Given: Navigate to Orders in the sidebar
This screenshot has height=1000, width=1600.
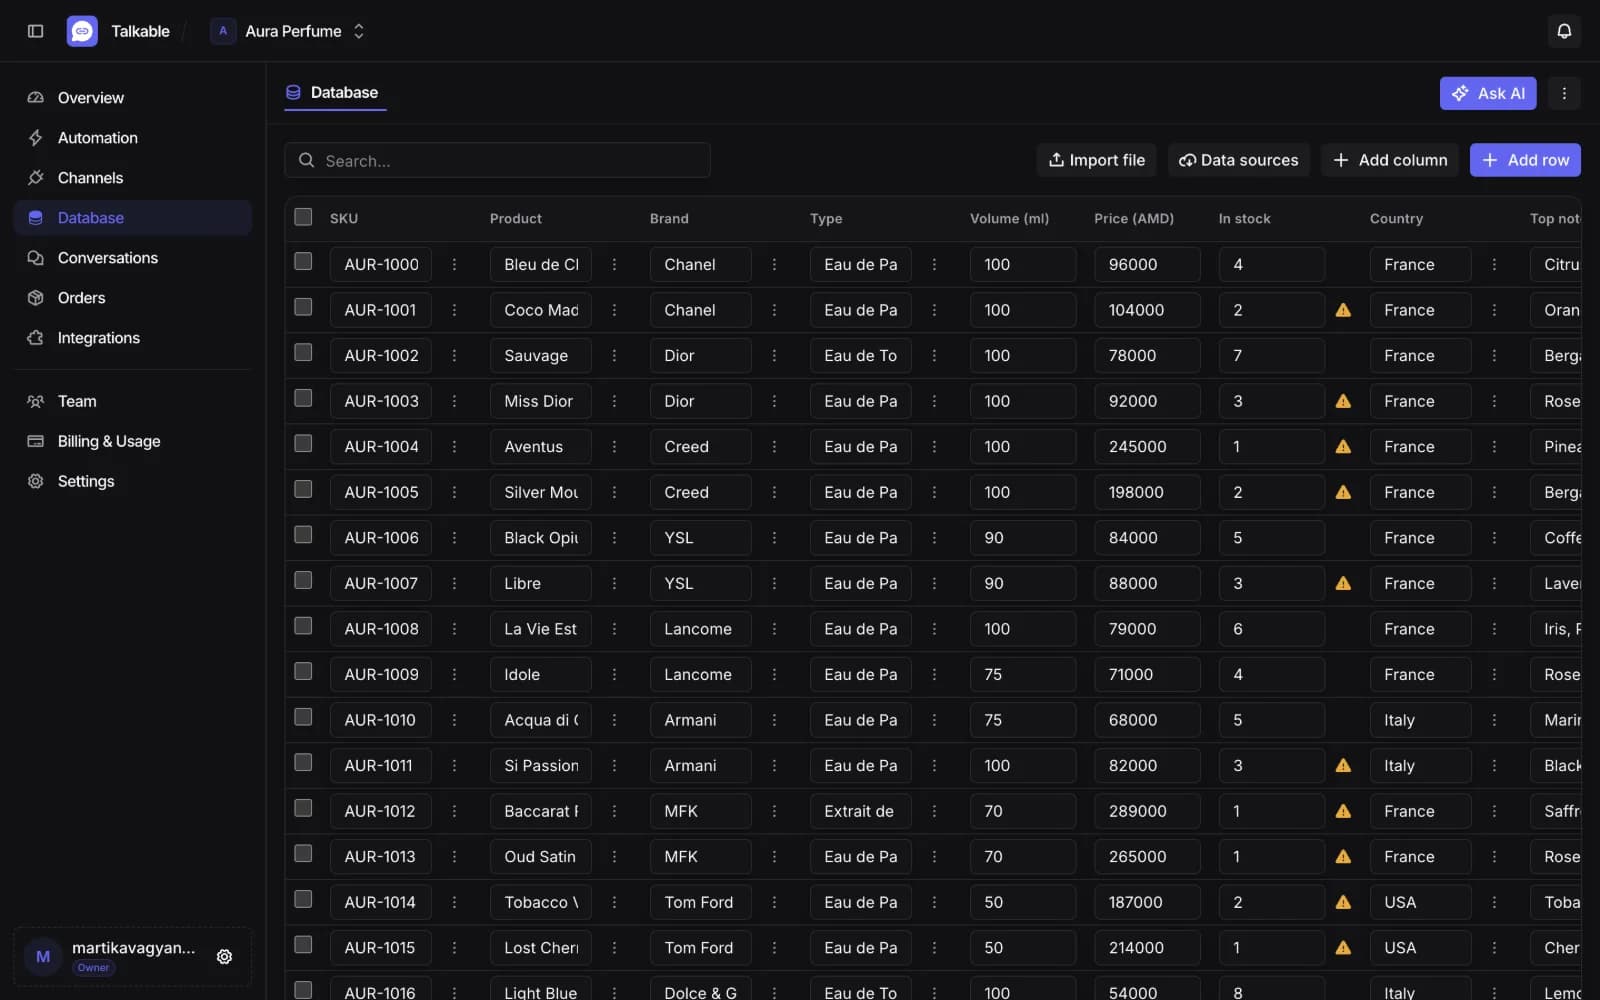Looking at the screenshot, I should point(133,298).
